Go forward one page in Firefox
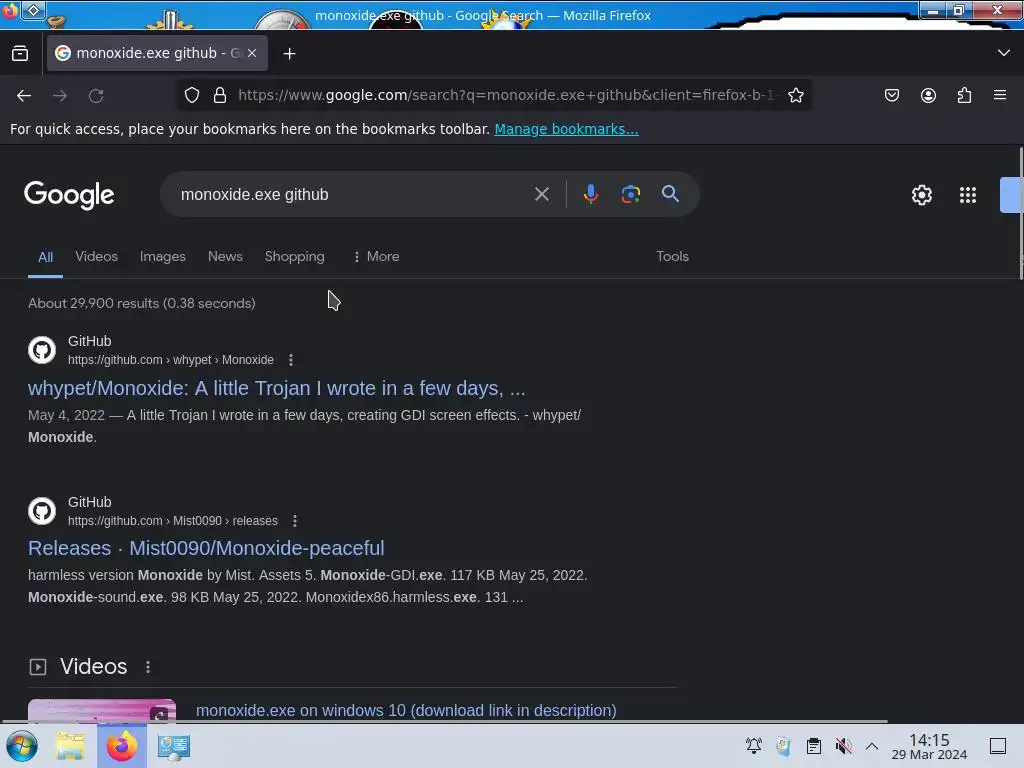 click(x=60, y=95)
